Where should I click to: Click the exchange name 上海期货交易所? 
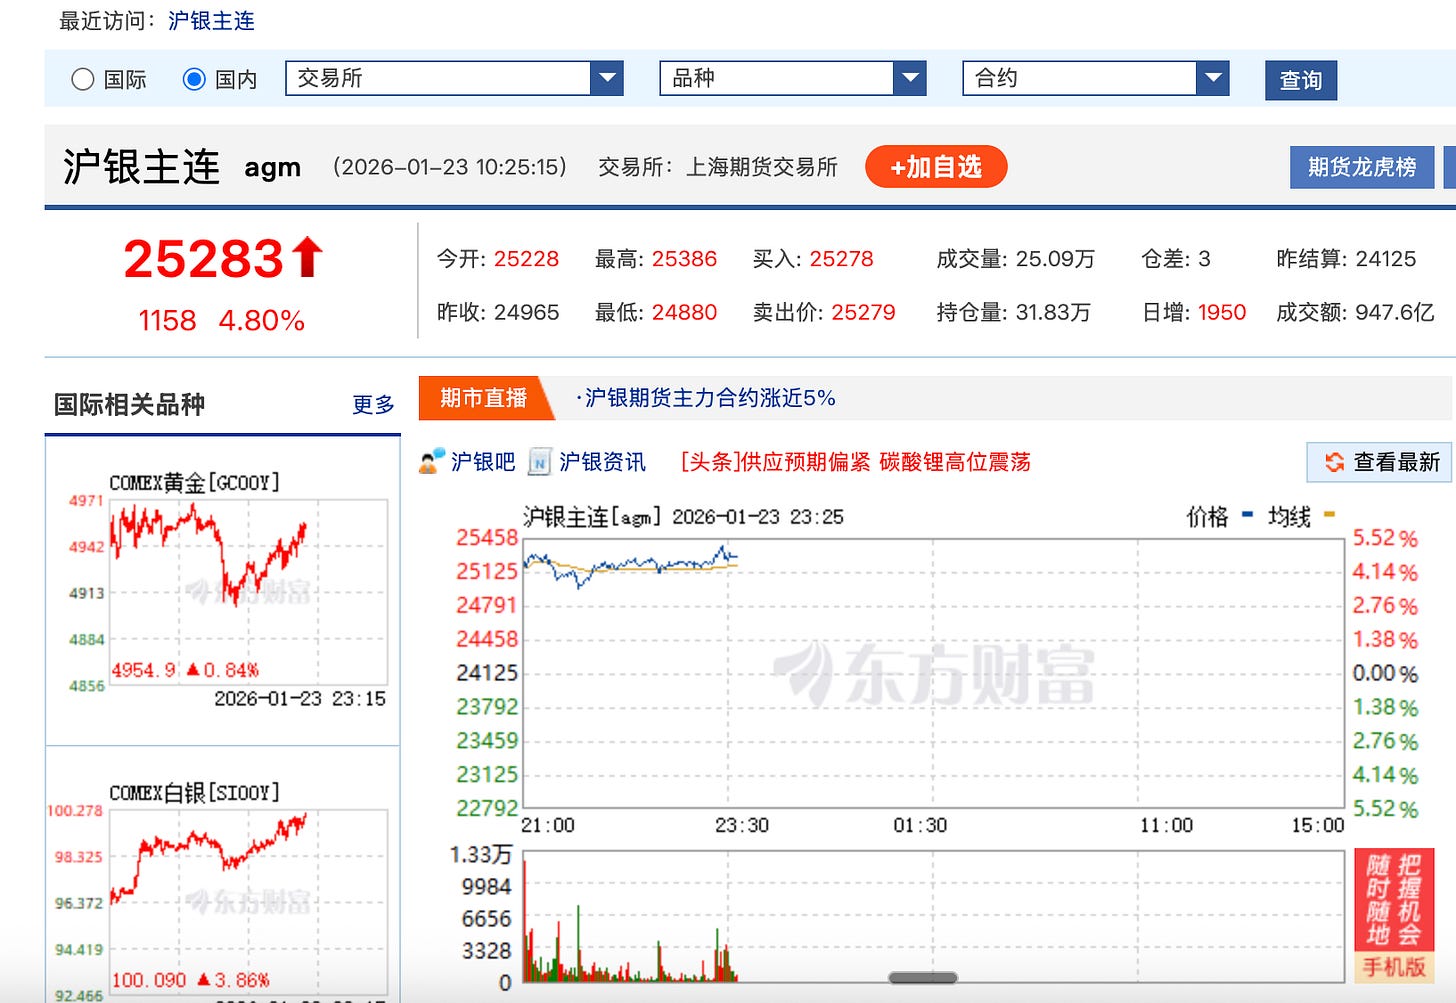click(762, 167)
